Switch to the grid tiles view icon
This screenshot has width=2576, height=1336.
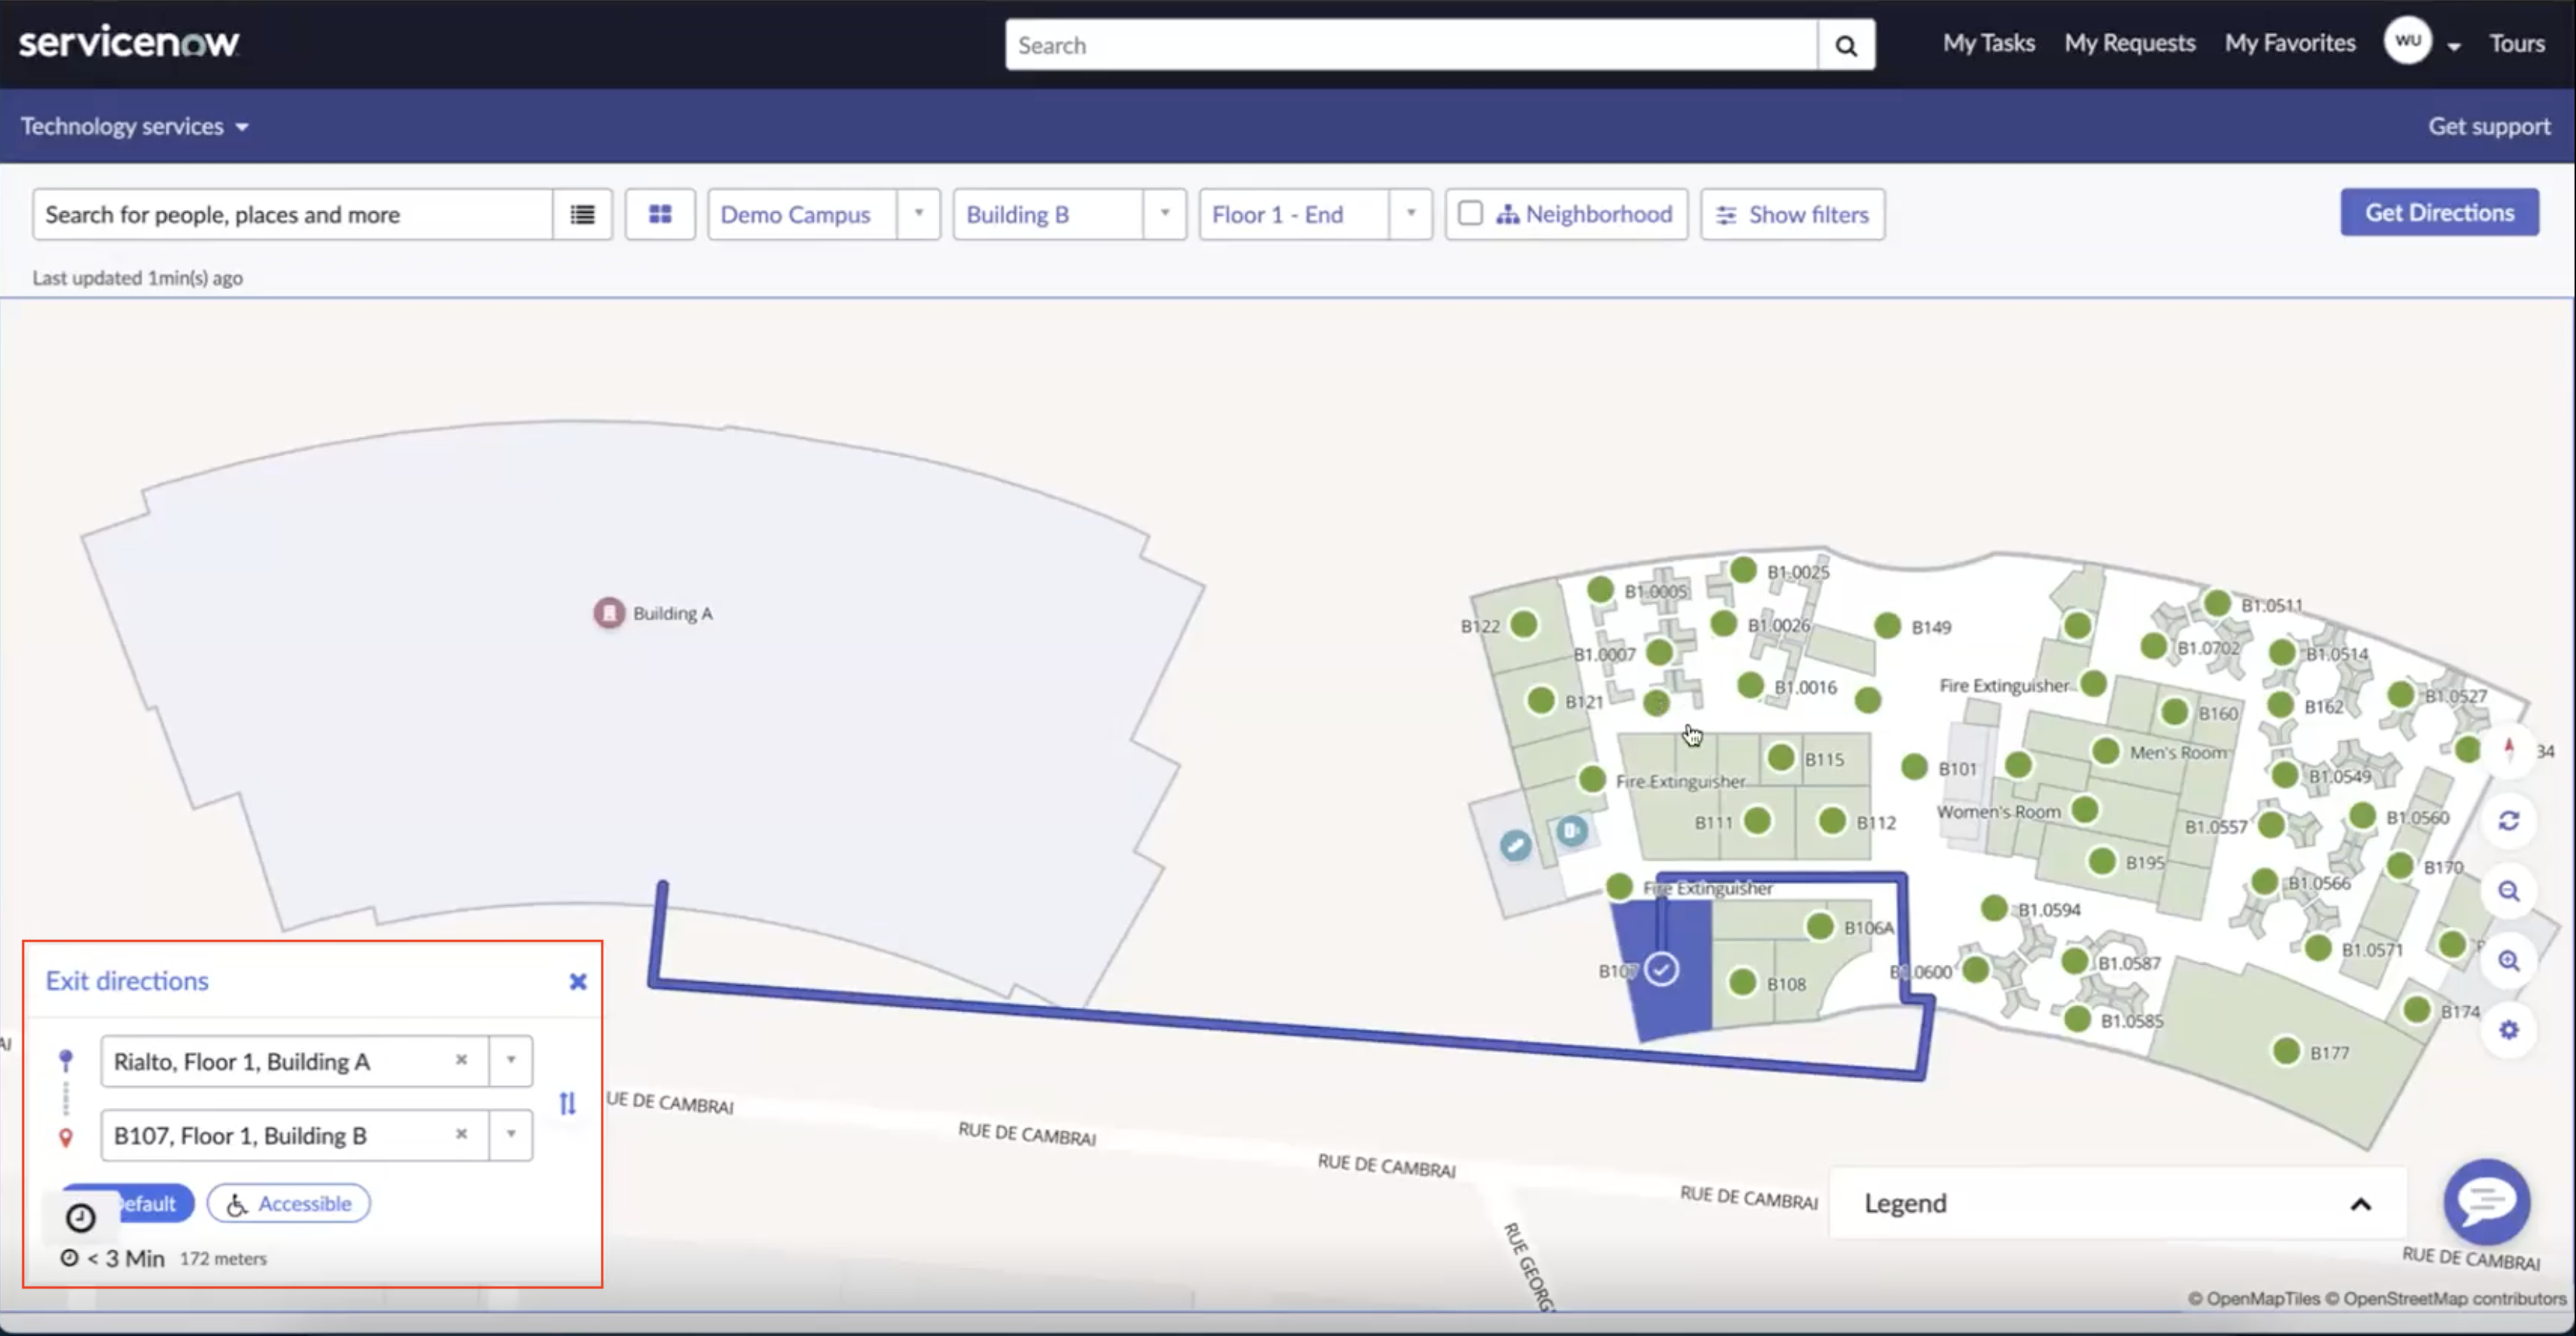pyautogui.click(x=660, y=214)
